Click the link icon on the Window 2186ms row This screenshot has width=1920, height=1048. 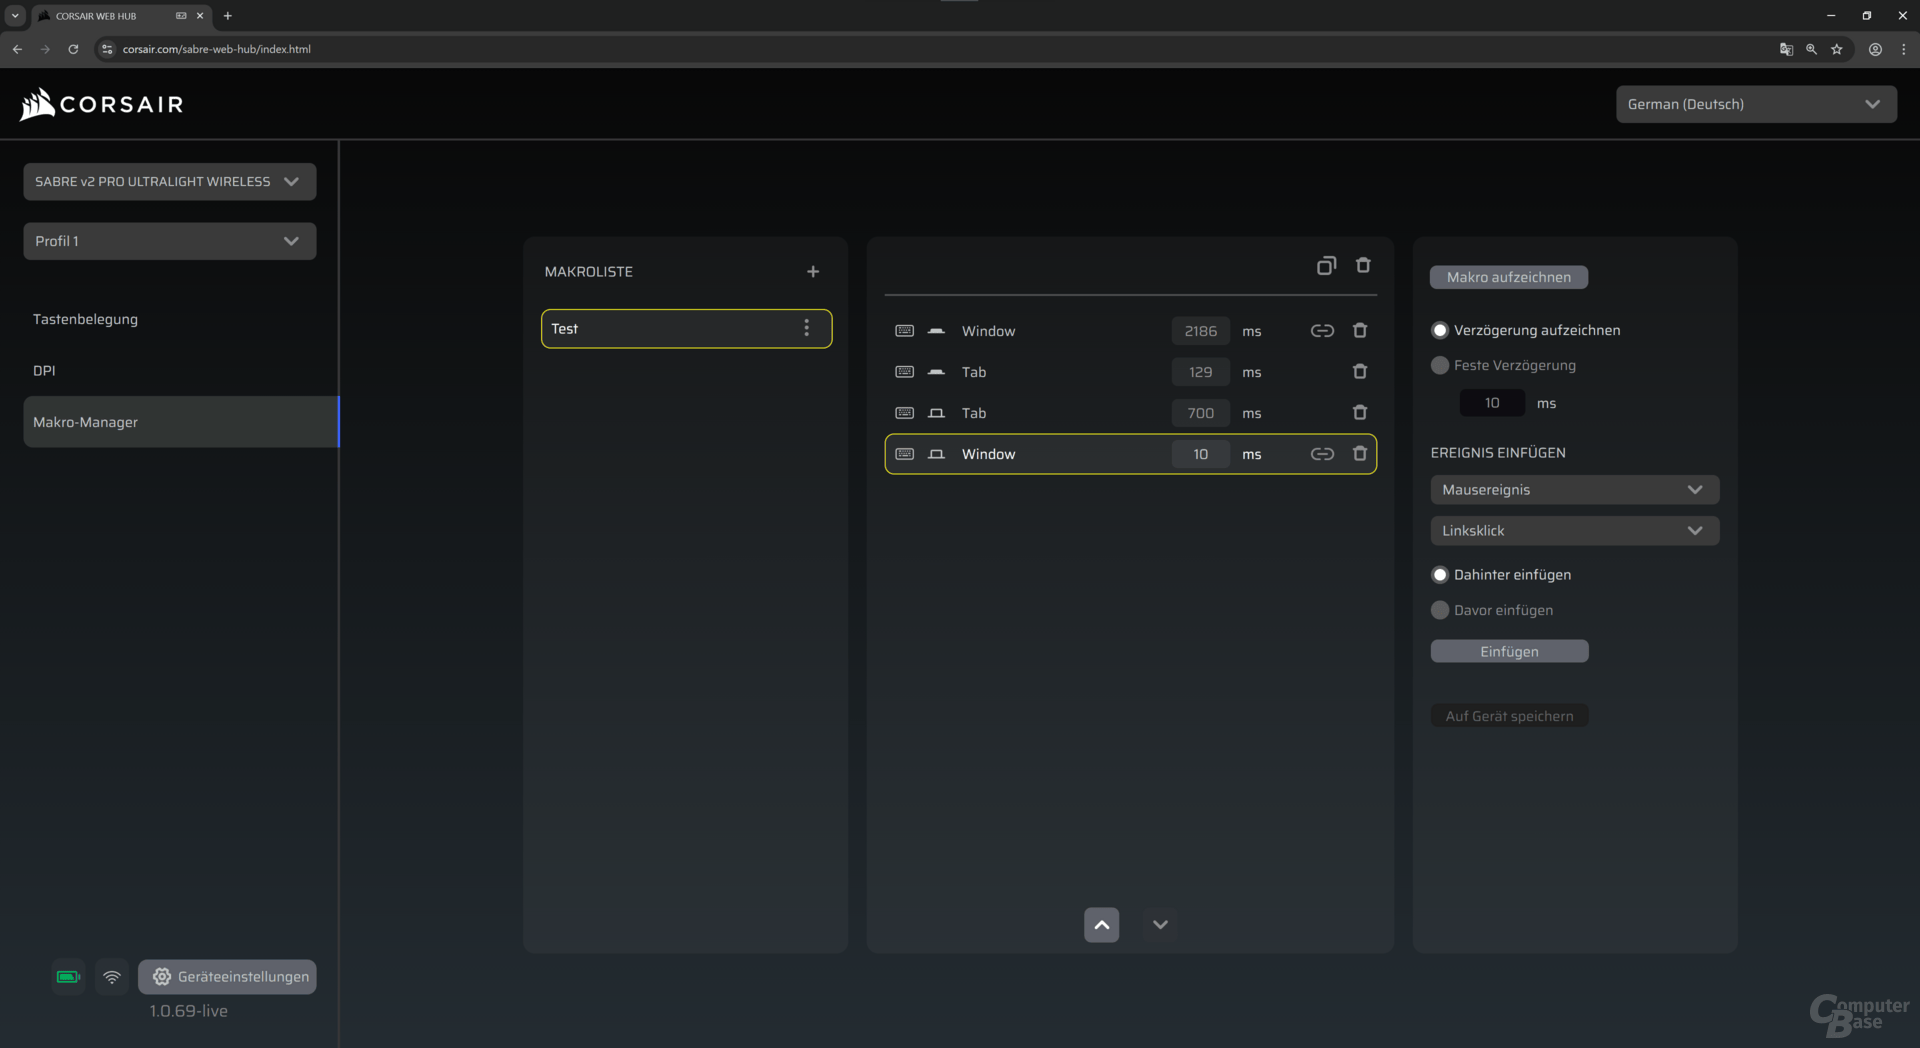pos(1322,330)
